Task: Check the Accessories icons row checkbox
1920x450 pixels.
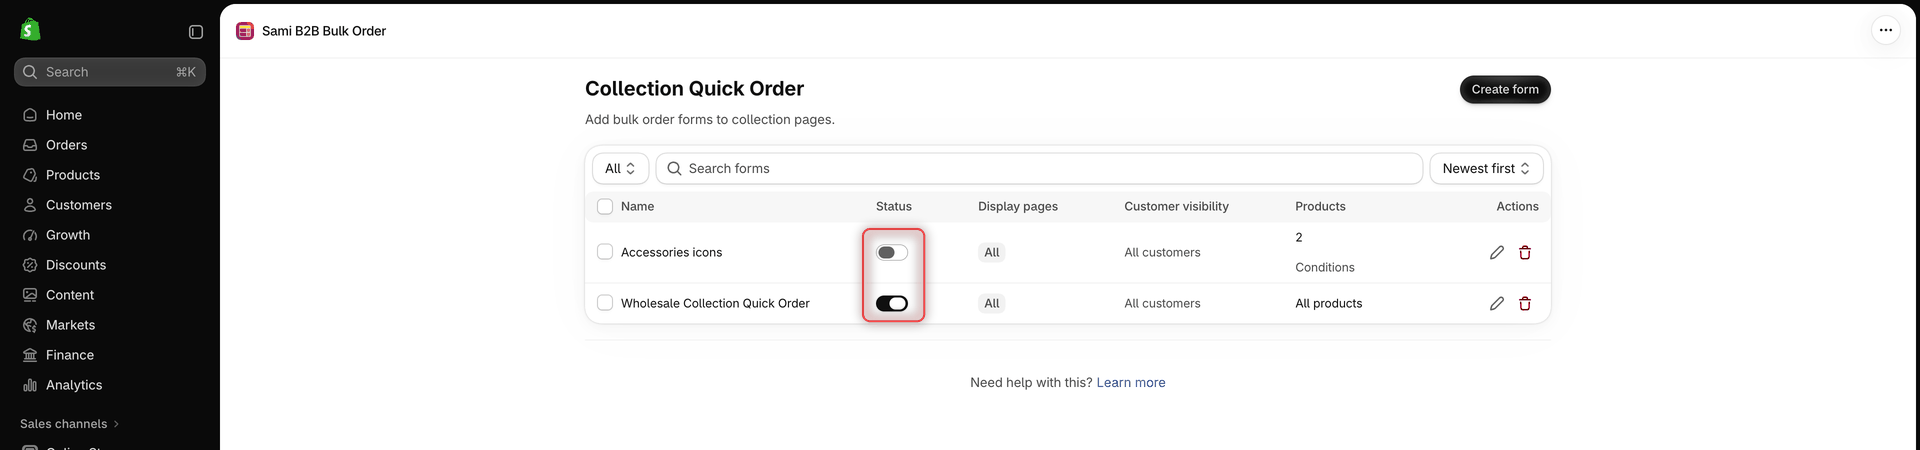Action: point(605,252)
